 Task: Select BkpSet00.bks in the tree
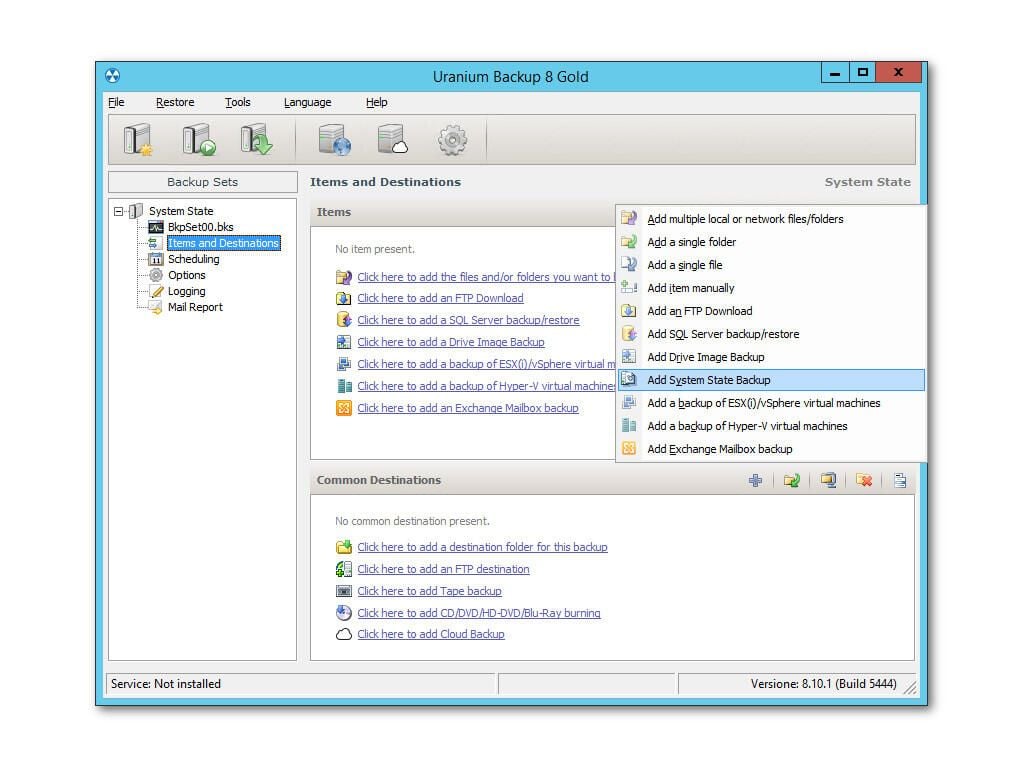pyautogui.click(x=200, y=227)
